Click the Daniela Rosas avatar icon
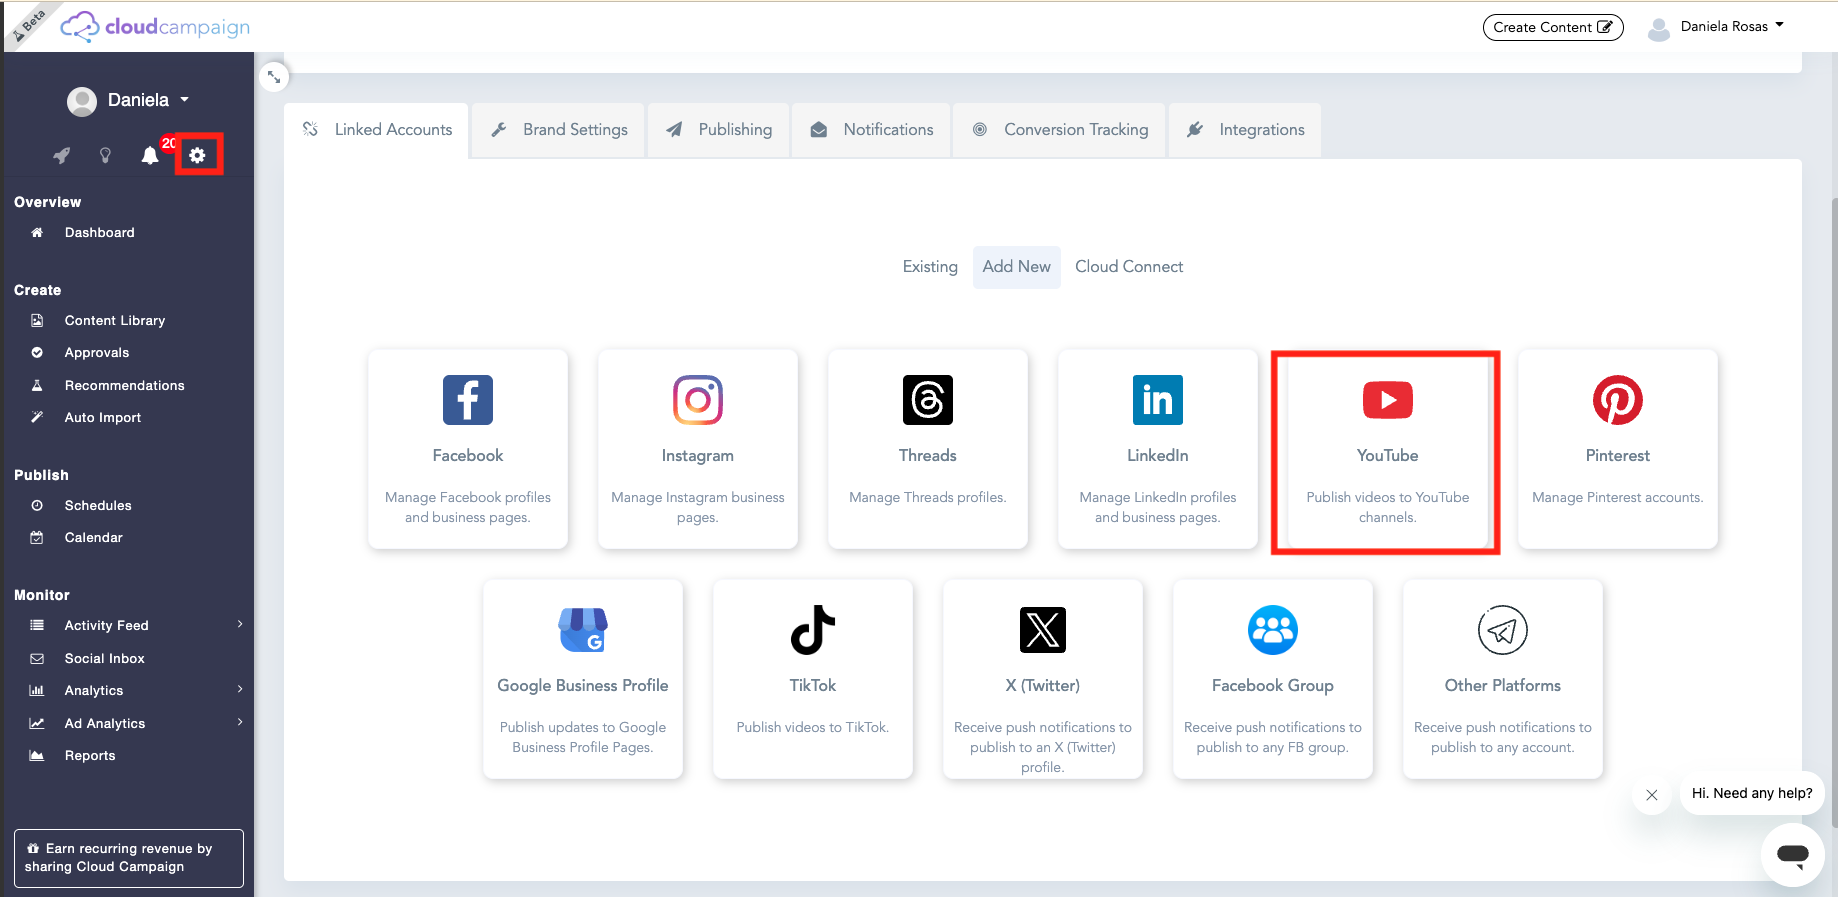The width and height of the screenshot is (1838, 897). click(x=1659, y=29)
